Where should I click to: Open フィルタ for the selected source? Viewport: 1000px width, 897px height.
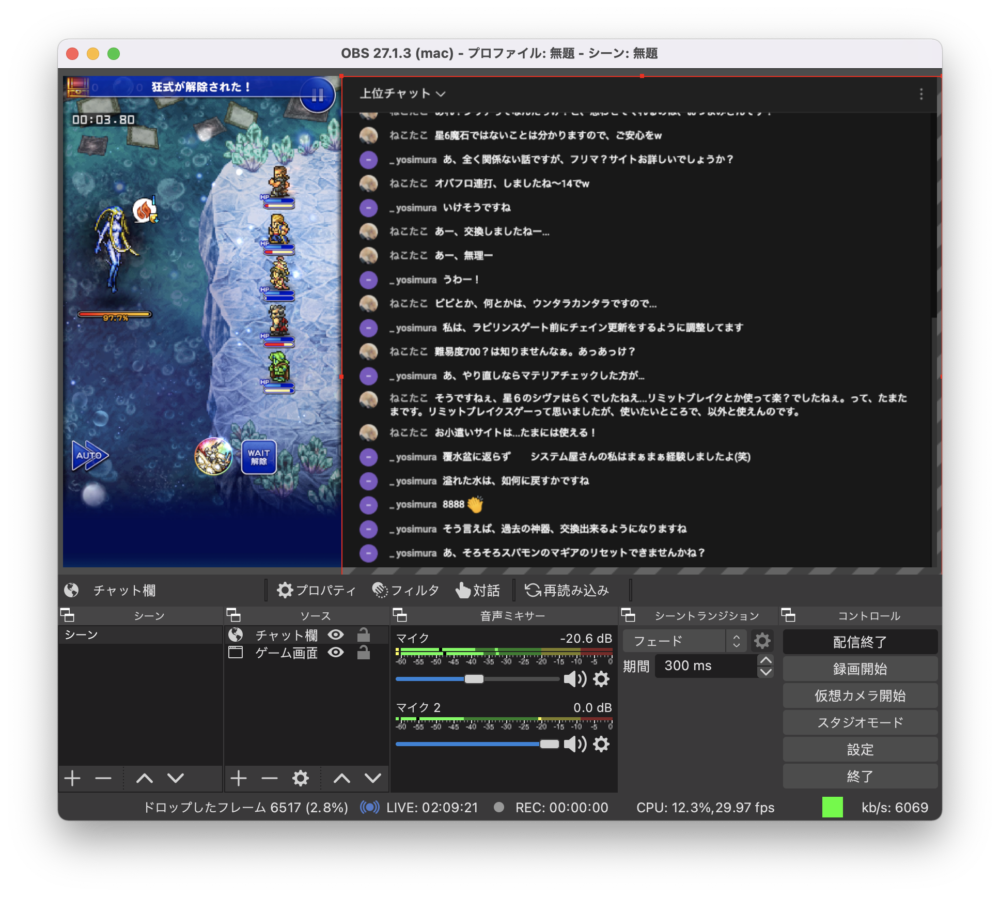point(406,591)
